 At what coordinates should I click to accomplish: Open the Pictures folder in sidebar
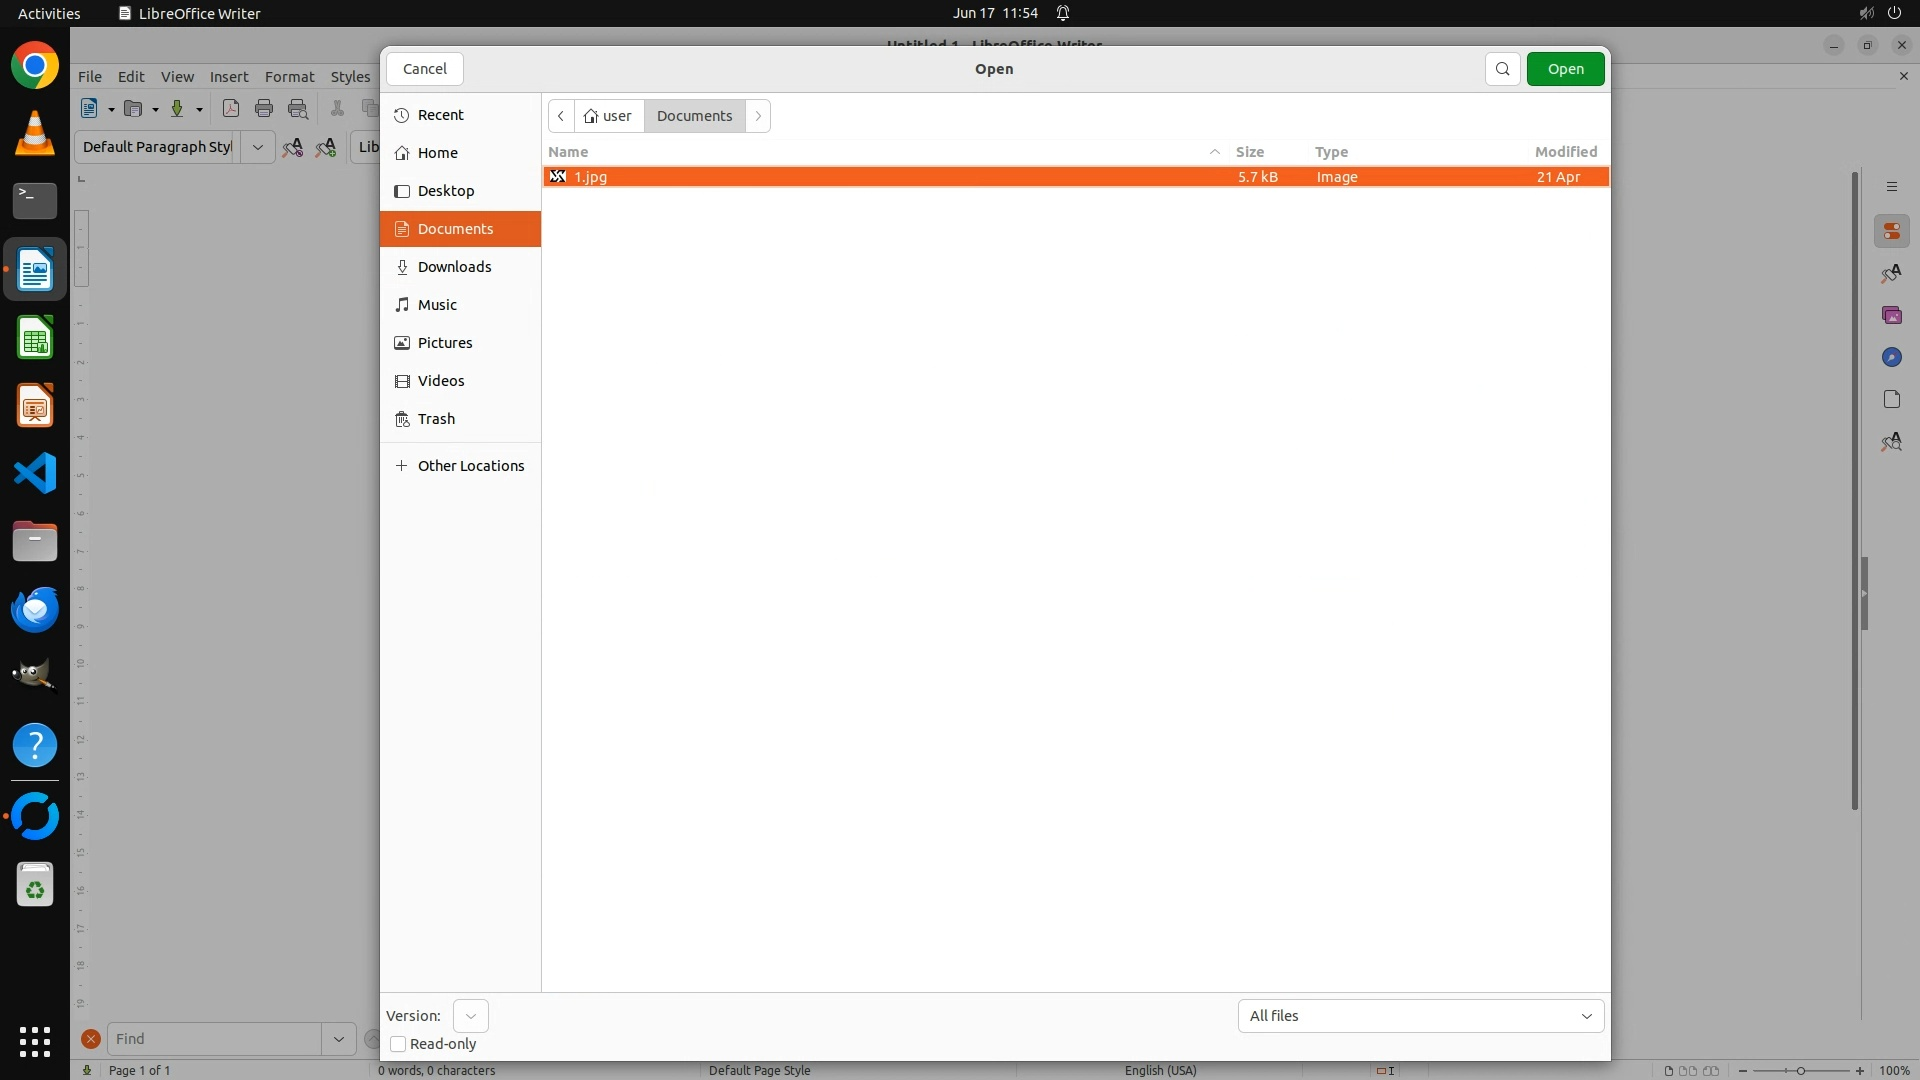(445, 343)
